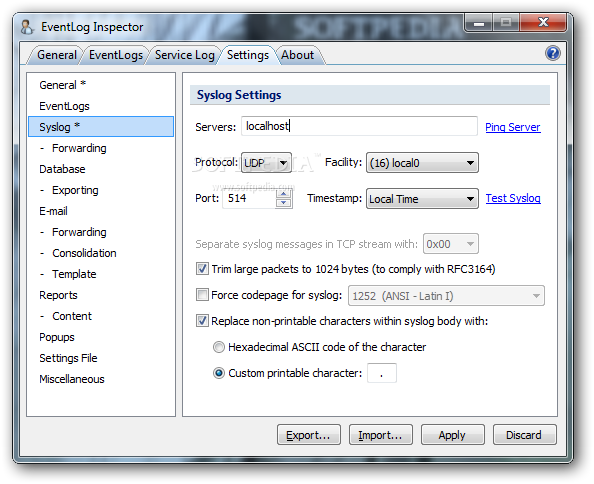Click the Import... button
The width and height of the screenshot is (594, 484).
pos(381,435)
